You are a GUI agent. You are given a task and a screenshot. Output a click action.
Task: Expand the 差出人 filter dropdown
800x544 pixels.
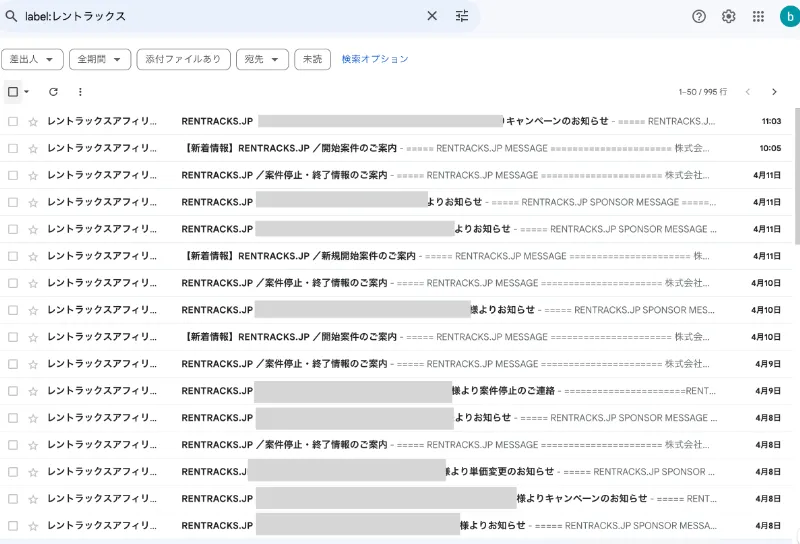pyautogui.click(x=32, y=59)
